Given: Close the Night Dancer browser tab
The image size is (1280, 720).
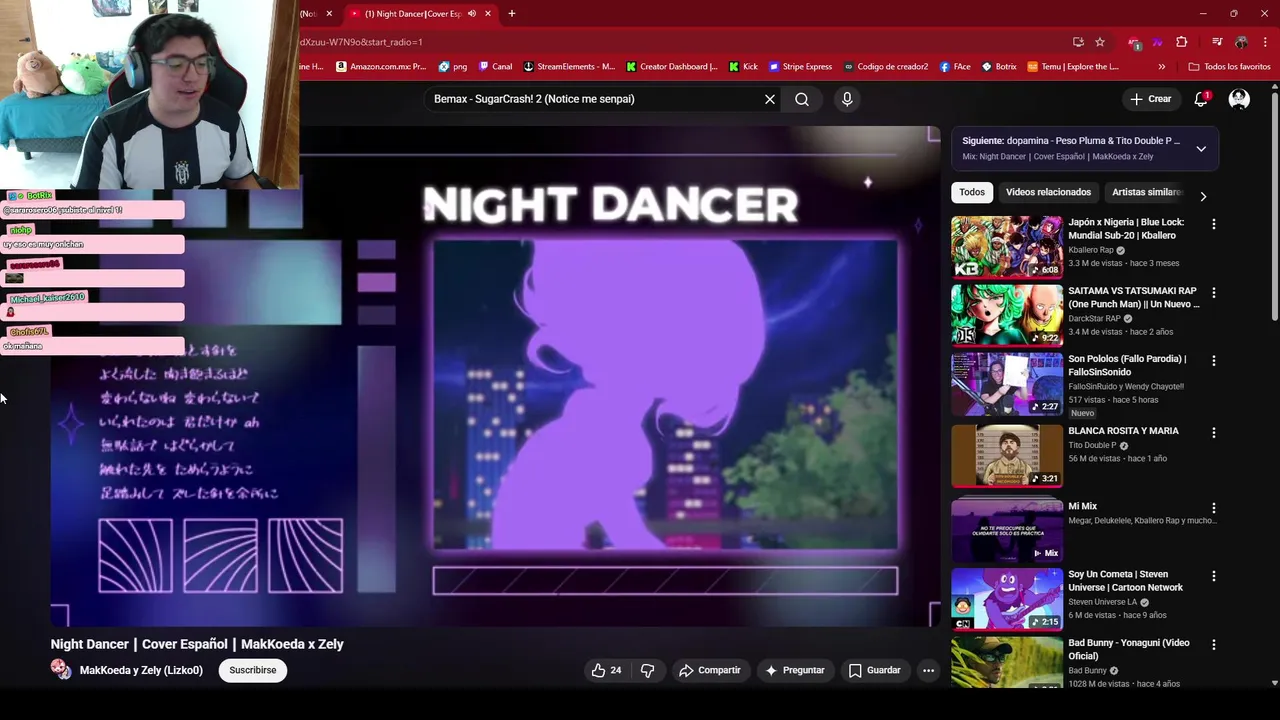Looking at the screenshot, I should (488, 14).
